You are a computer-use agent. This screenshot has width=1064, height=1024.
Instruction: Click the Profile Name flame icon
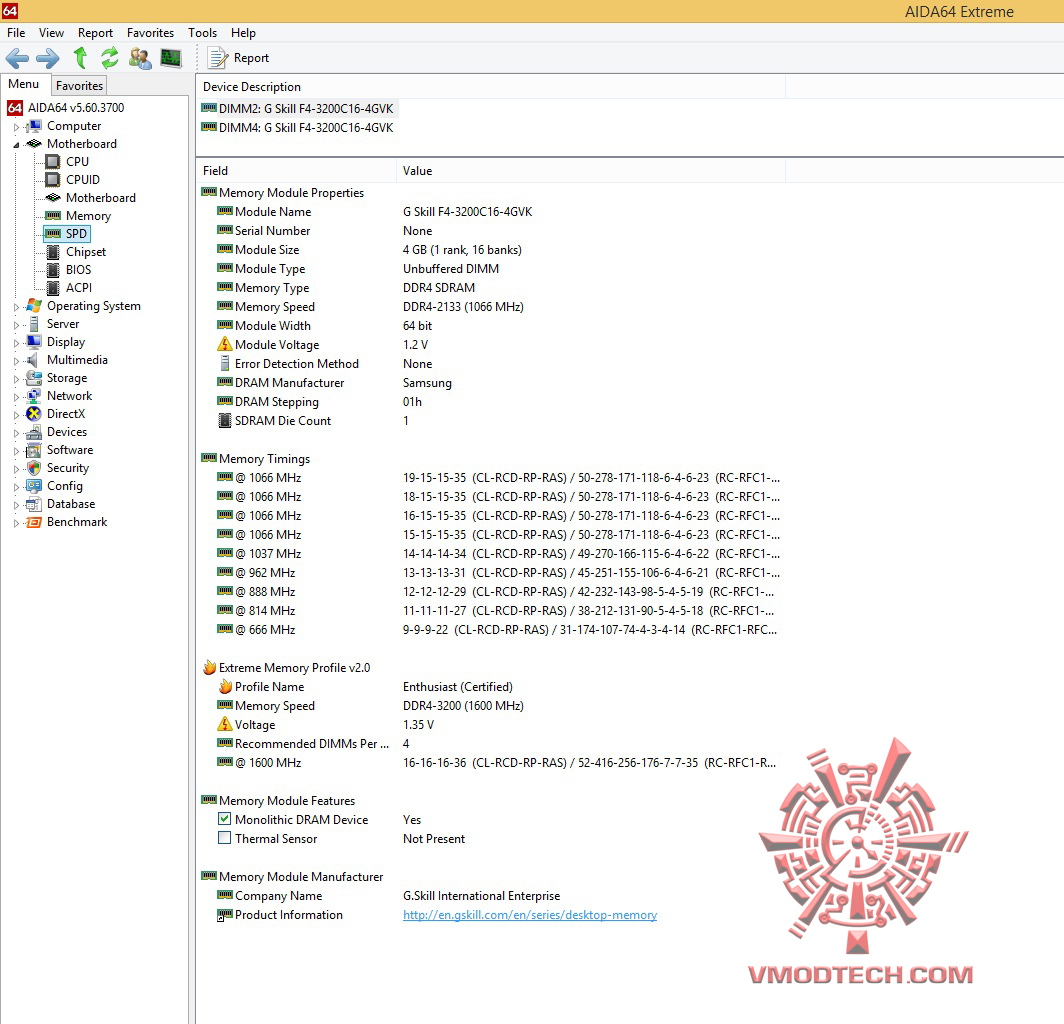click(x=225, y=686)
